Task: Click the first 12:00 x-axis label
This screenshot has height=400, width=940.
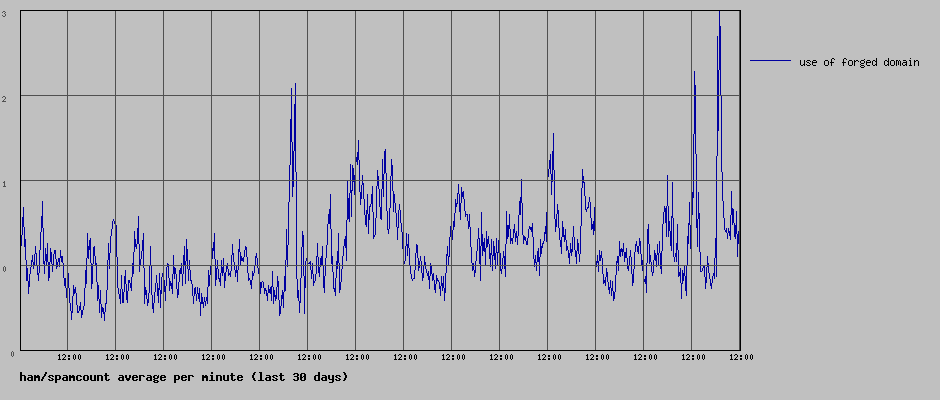Action: (70, 357)
